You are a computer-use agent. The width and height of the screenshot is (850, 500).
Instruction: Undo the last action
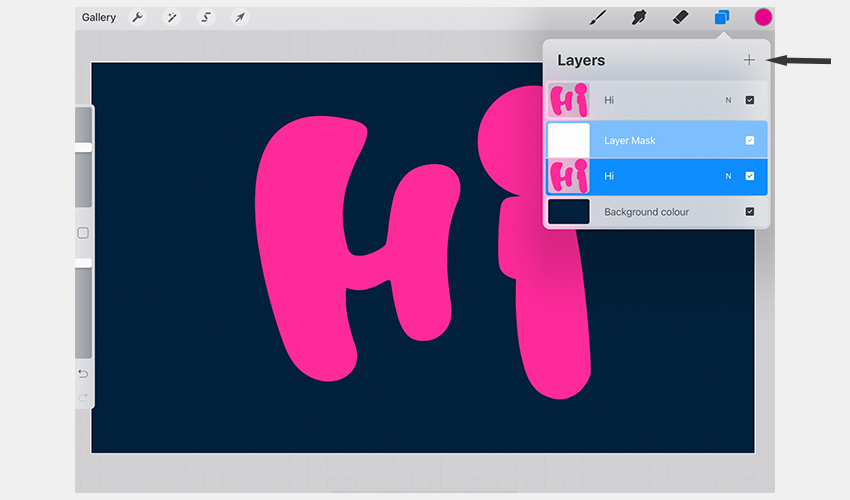click(83, 374)
